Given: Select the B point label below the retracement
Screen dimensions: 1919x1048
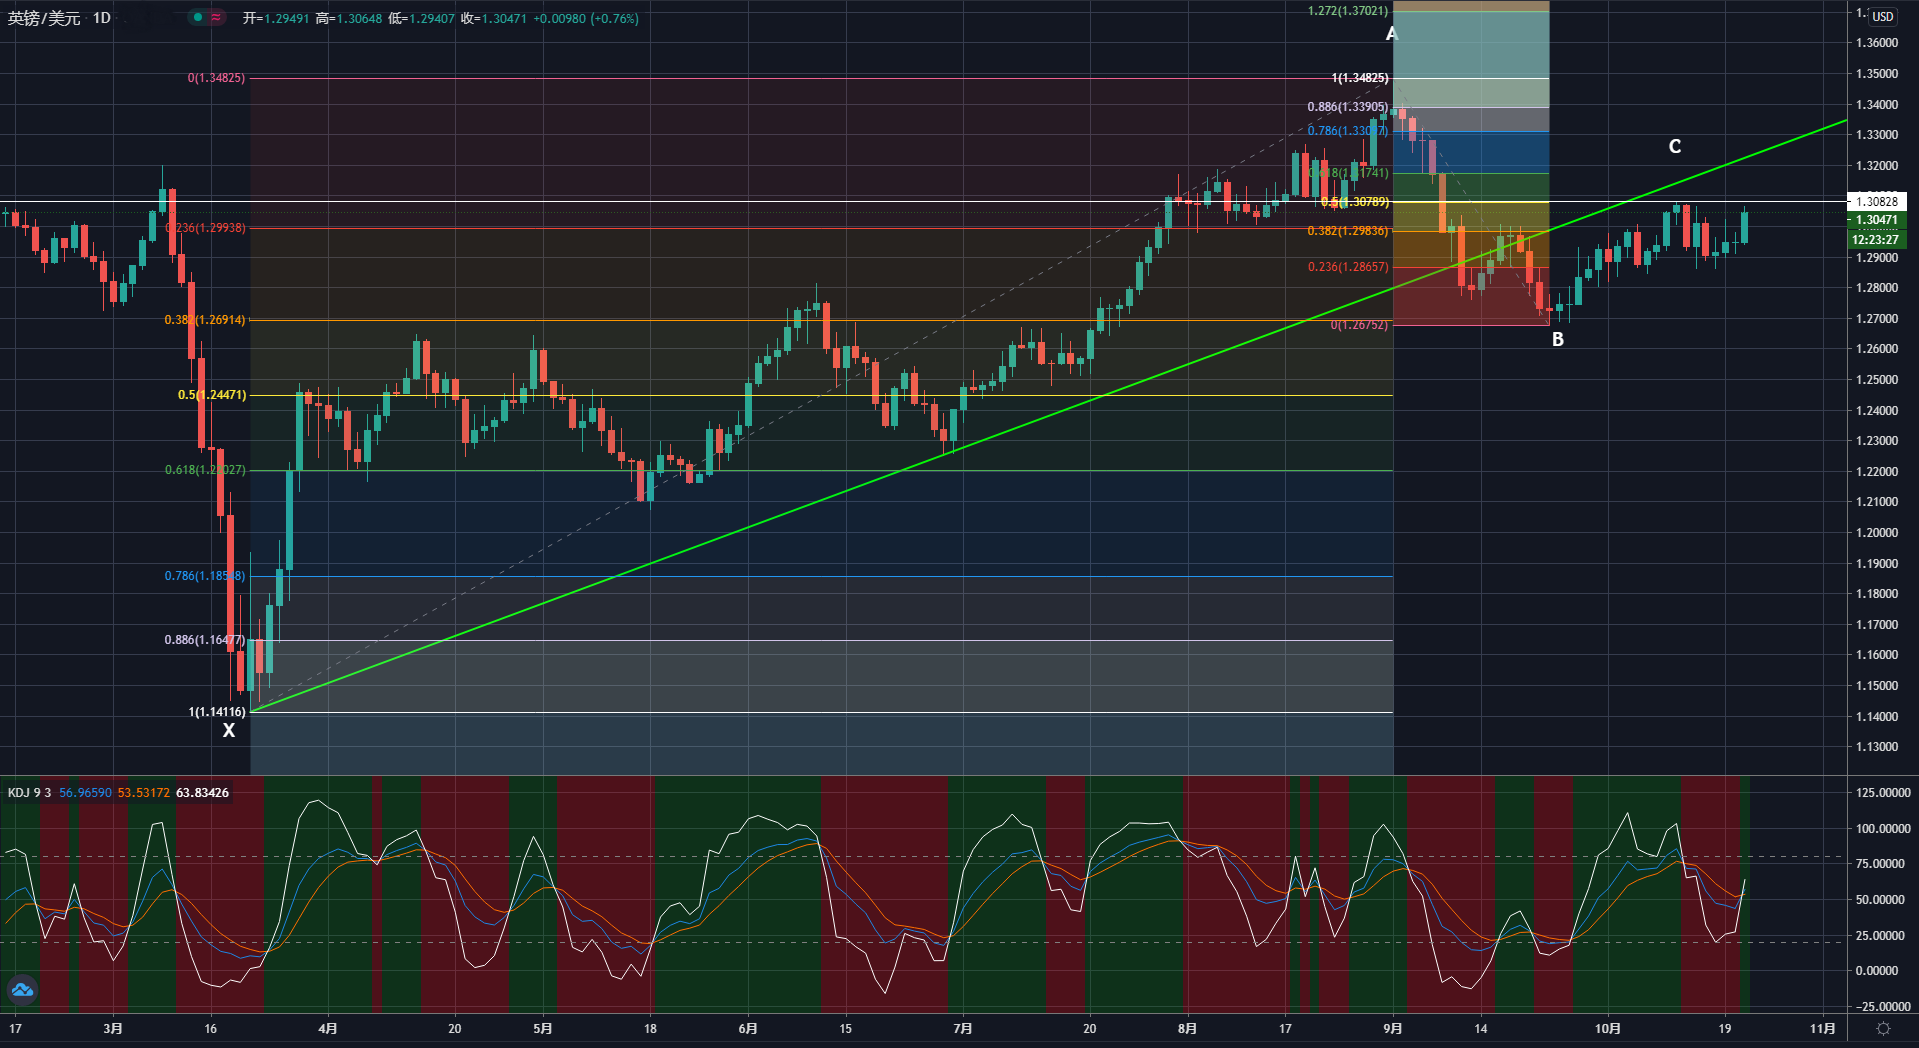Looking at the screenshot, I should (x=1557, y=340).
